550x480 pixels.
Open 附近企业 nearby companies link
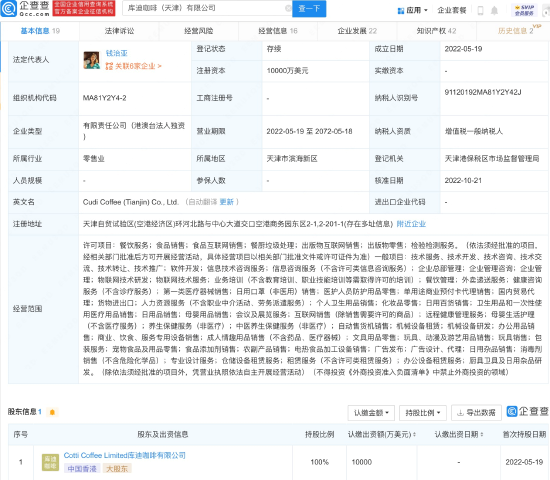click(411, 224)
